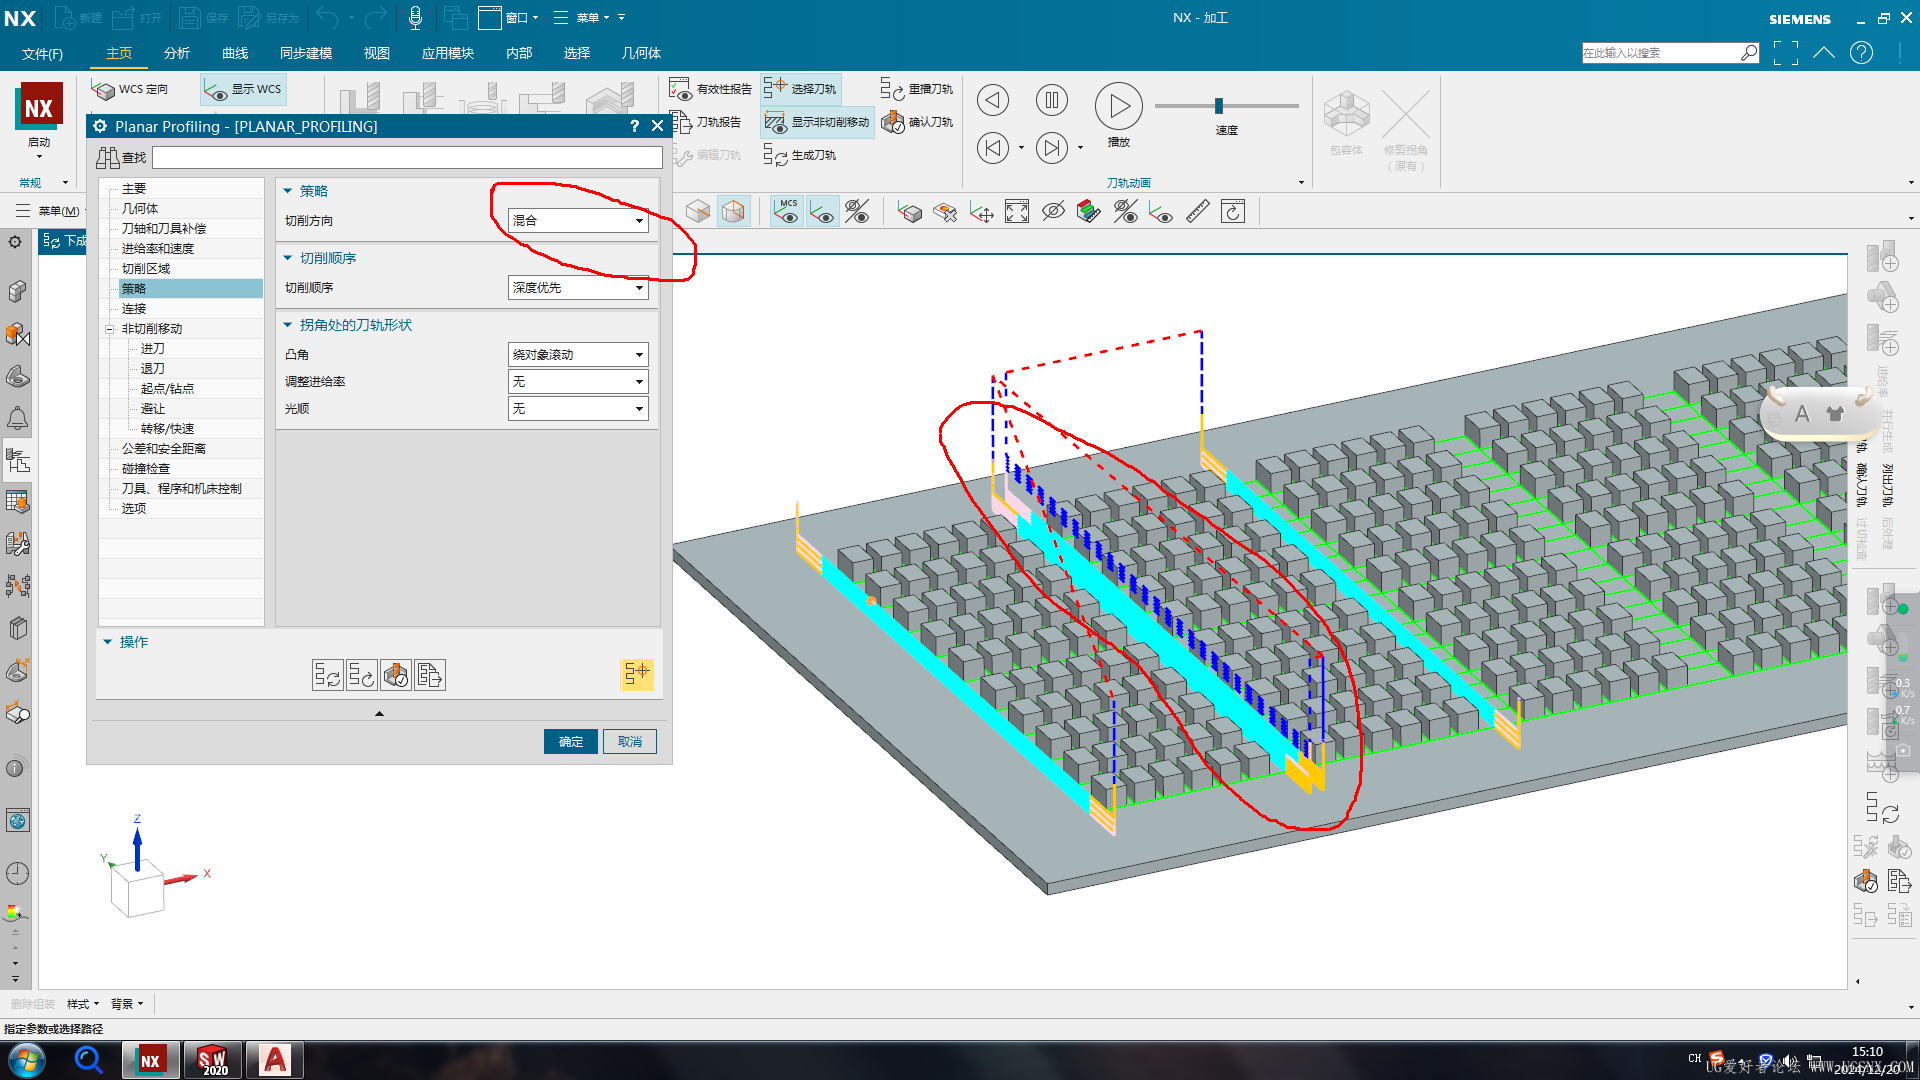Click the Verify tool path icon in the 操作 section

[396, 676]
